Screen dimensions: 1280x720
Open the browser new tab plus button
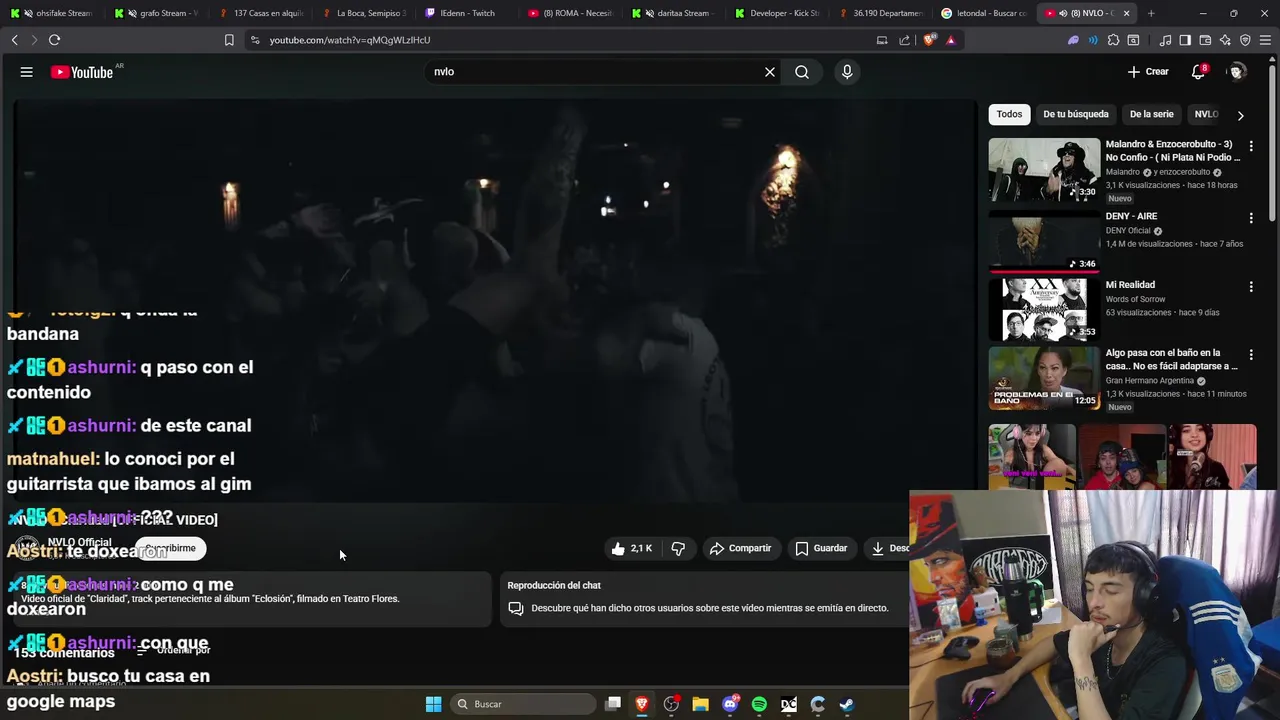point(1151,13)
